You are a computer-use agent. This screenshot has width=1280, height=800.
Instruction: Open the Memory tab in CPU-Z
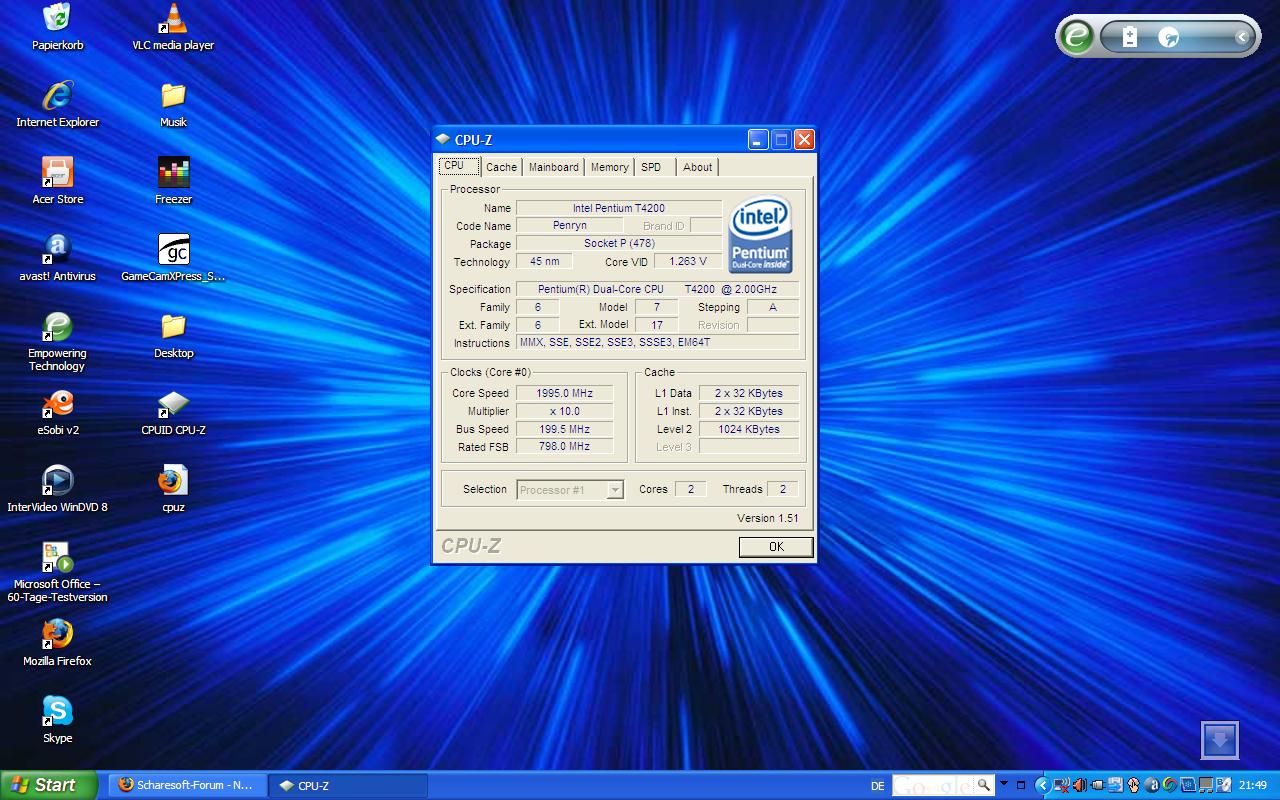(x=609, y=167)
